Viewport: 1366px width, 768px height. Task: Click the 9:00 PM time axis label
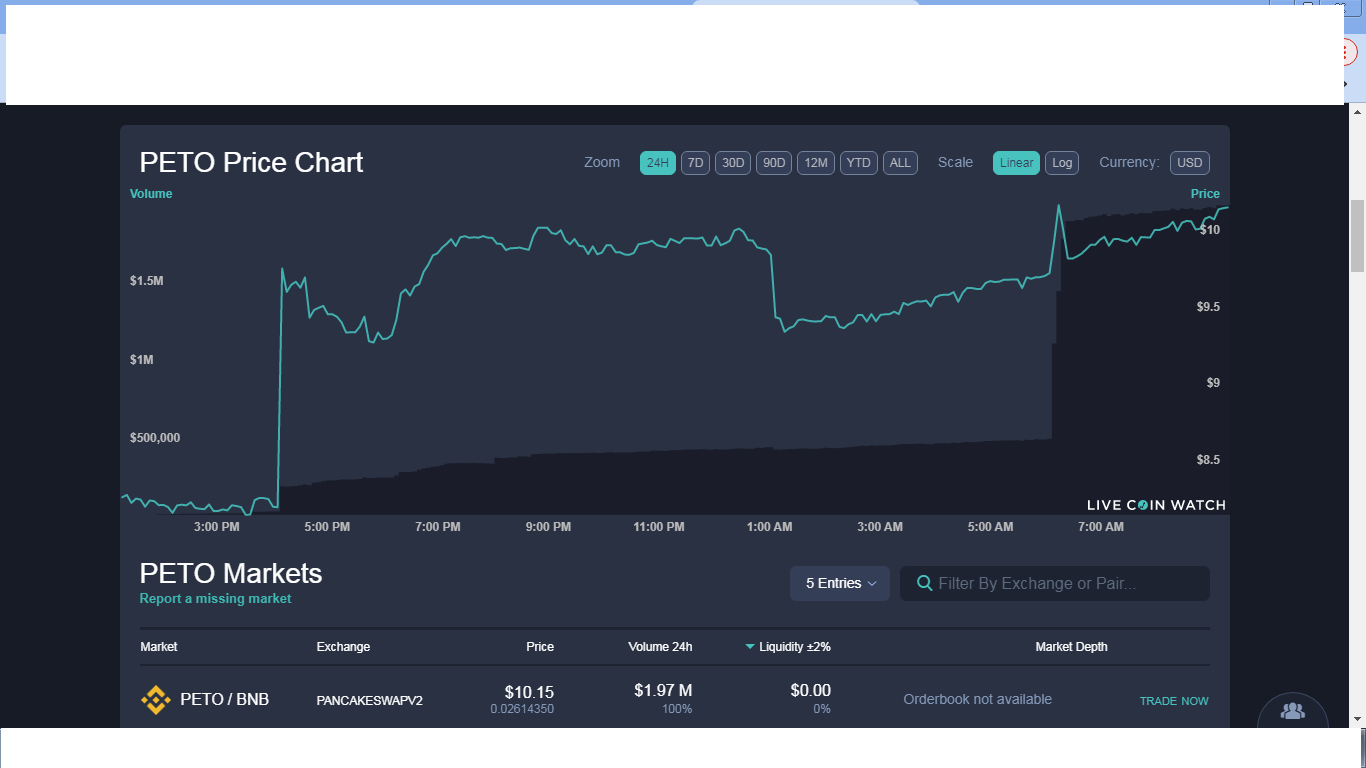click(548, 527)
